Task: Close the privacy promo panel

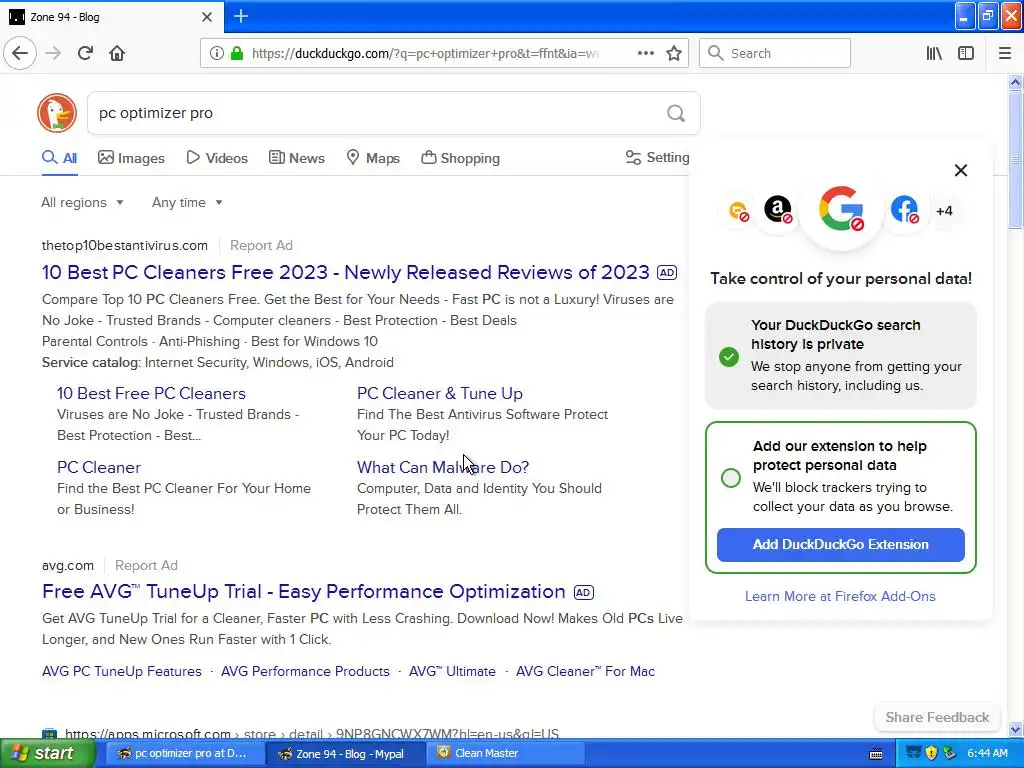Action: [x=961, y=170]
